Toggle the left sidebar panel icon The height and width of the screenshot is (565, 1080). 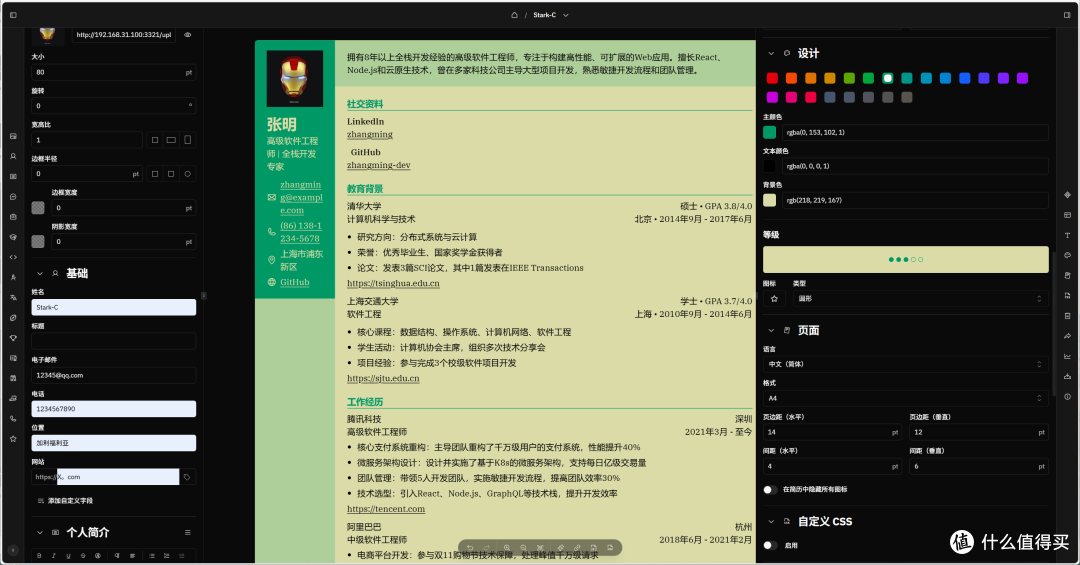[x=13, y=14]
